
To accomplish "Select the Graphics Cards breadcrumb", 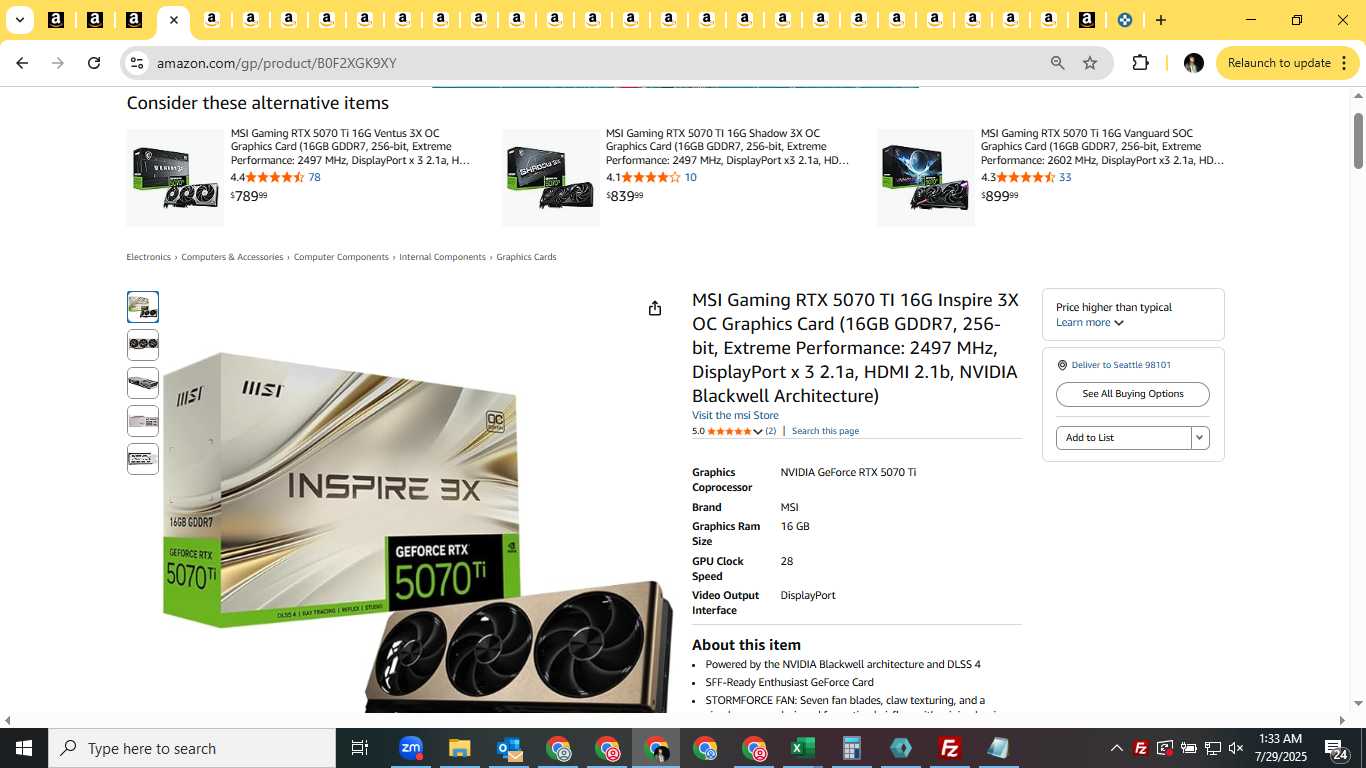I will 526,257.
